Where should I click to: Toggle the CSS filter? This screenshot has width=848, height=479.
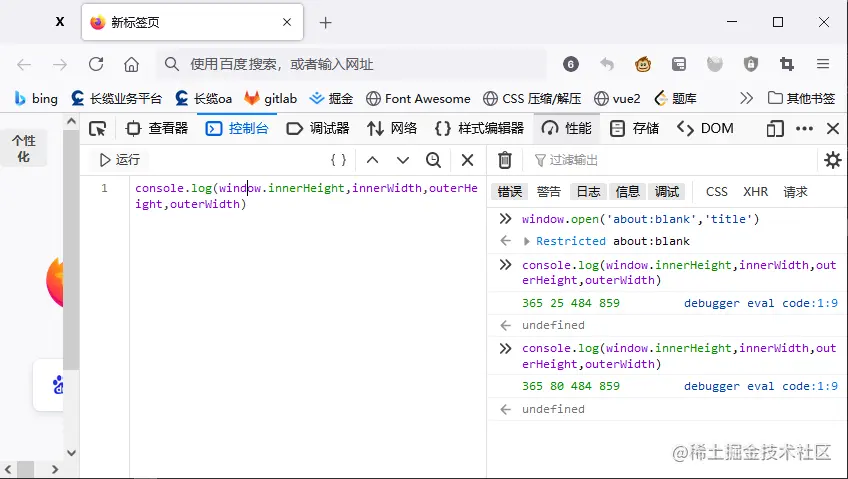click(x=717, y=191)
